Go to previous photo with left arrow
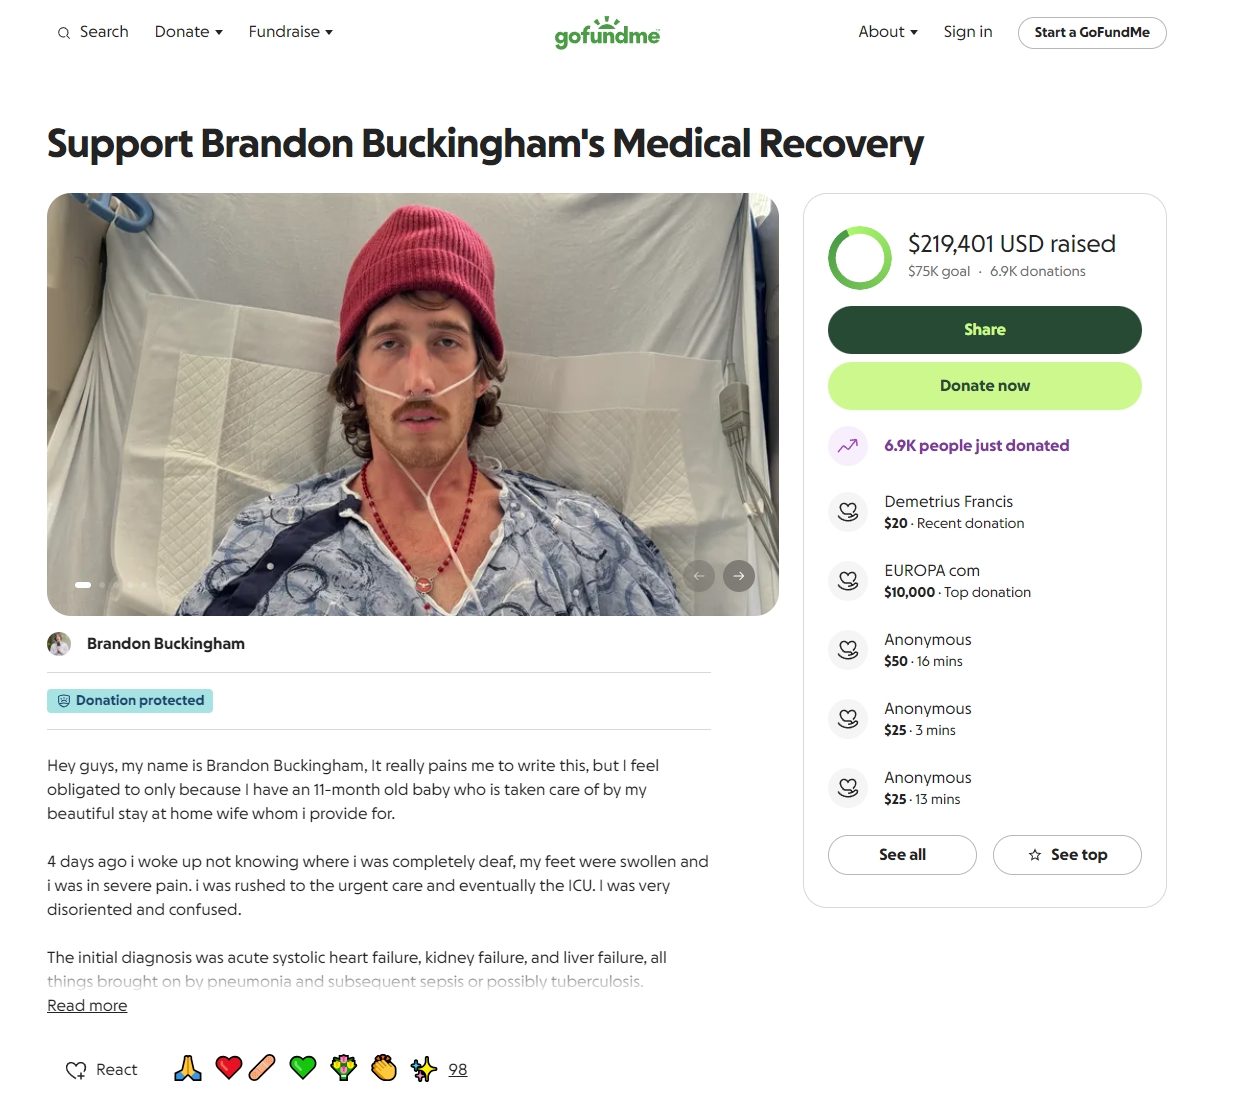1233x1101 pixels. coord(699,576)
